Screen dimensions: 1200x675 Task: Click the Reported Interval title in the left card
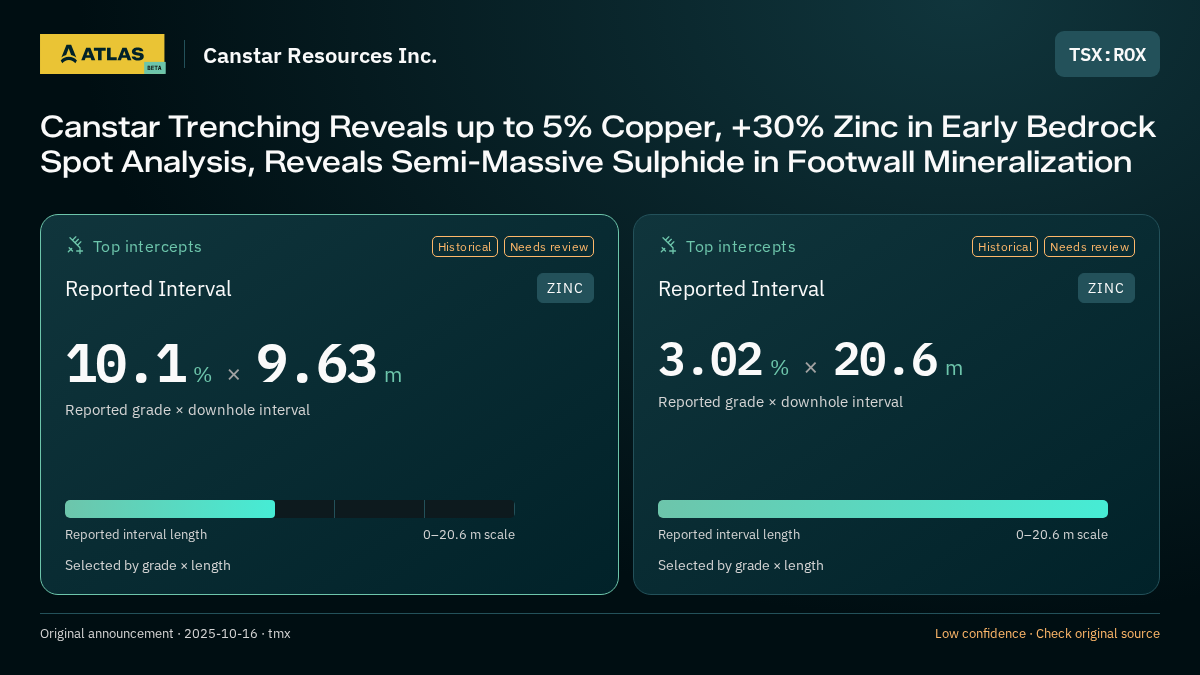click(x=148, y=289)
